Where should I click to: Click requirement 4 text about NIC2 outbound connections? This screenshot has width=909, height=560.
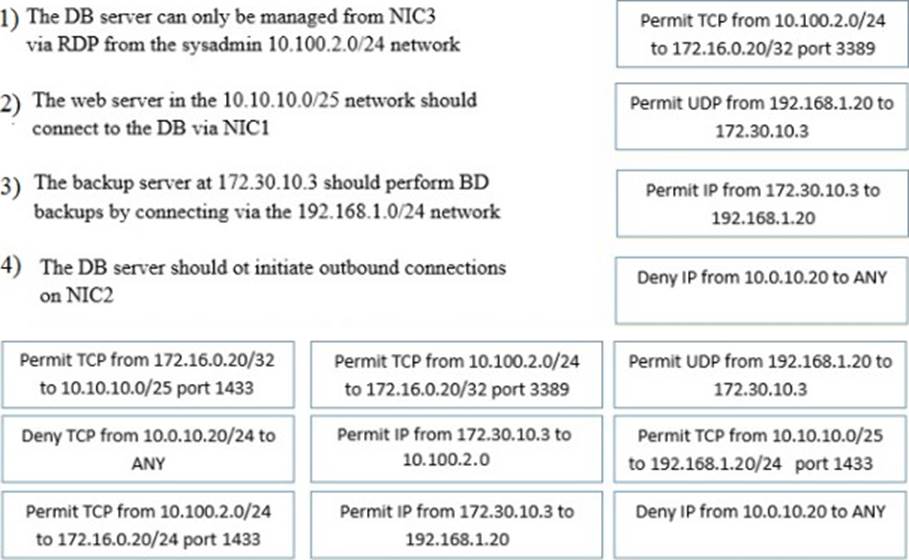(272, 281)
